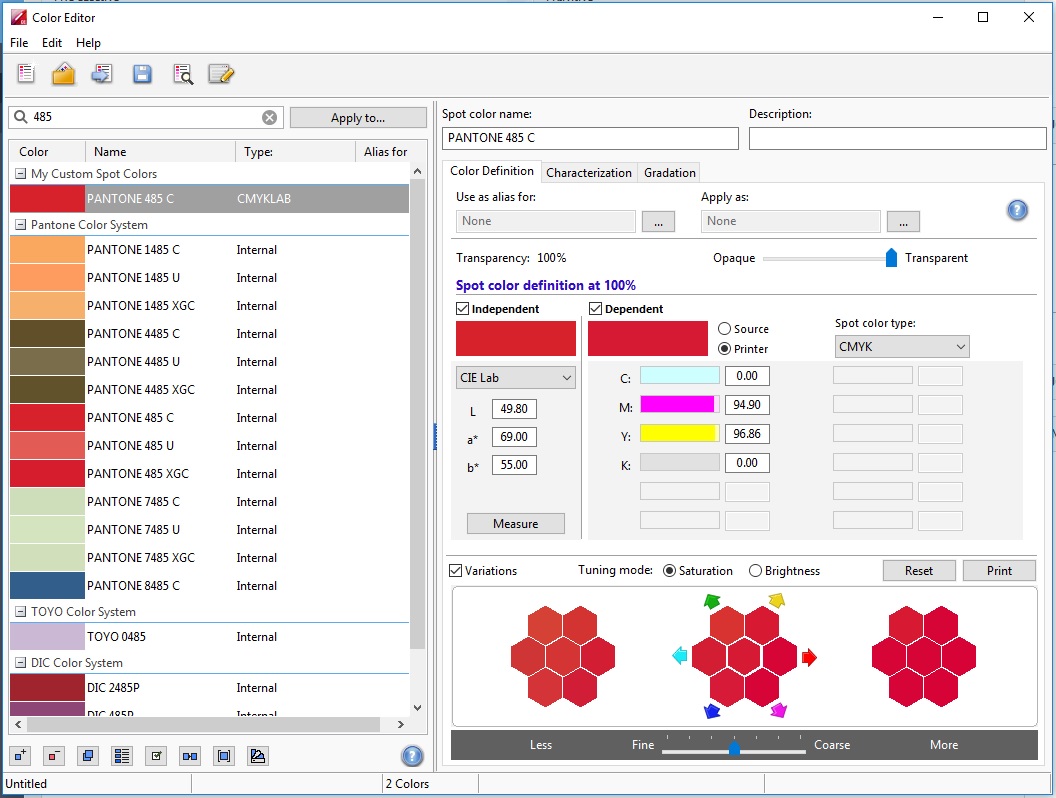Click the checkmark square icon in bottom toolbar
The width and height of the screenshot is (1056, 798).
coord(156,756)
